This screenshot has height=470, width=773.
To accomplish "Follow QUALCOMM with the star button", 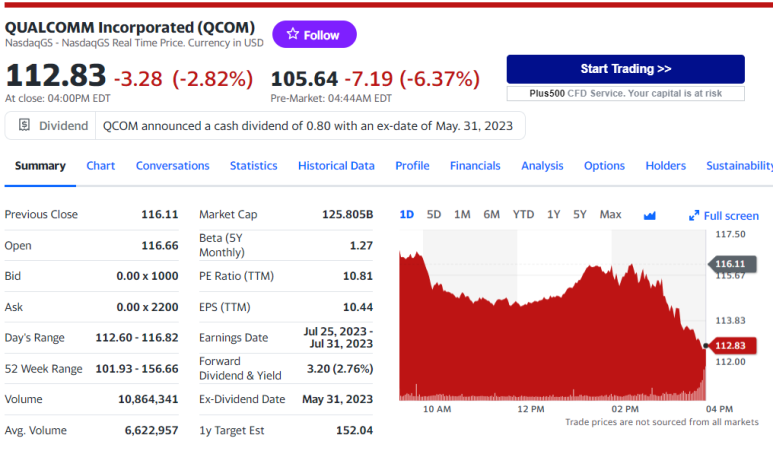I will pos(314,35).
